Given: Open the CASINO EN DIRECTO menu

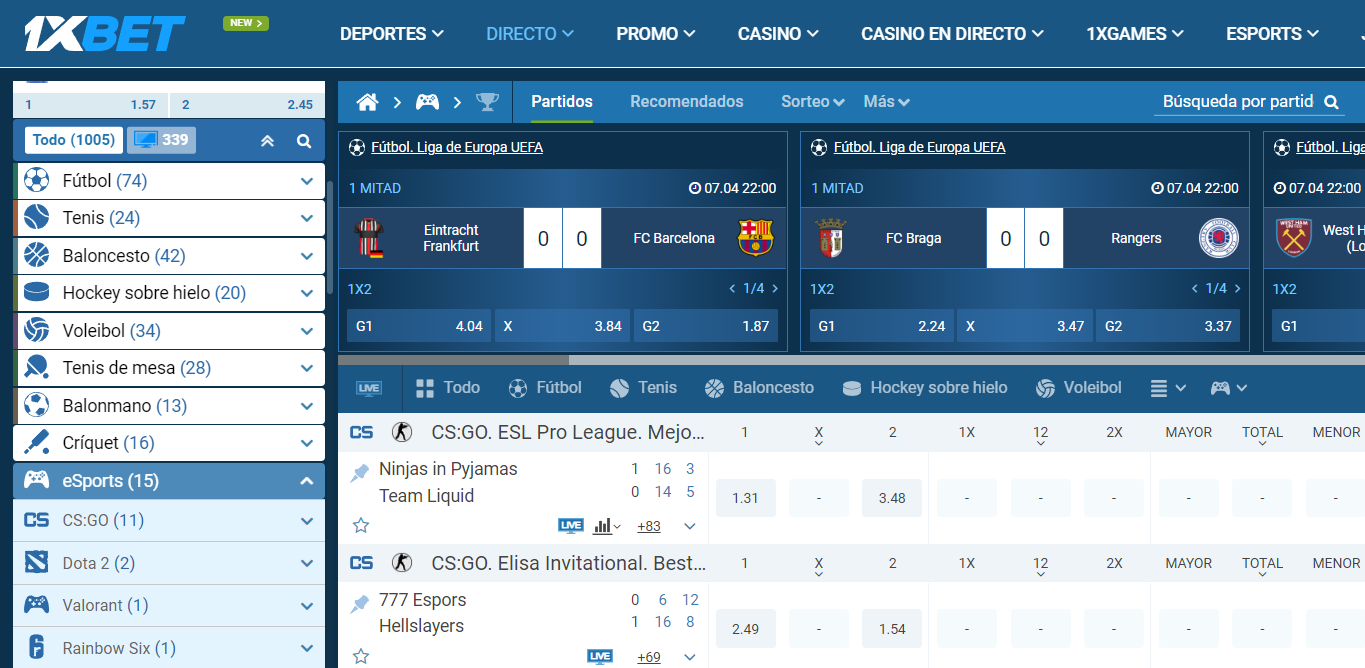Looking at the screenshot, I should 952,34.
